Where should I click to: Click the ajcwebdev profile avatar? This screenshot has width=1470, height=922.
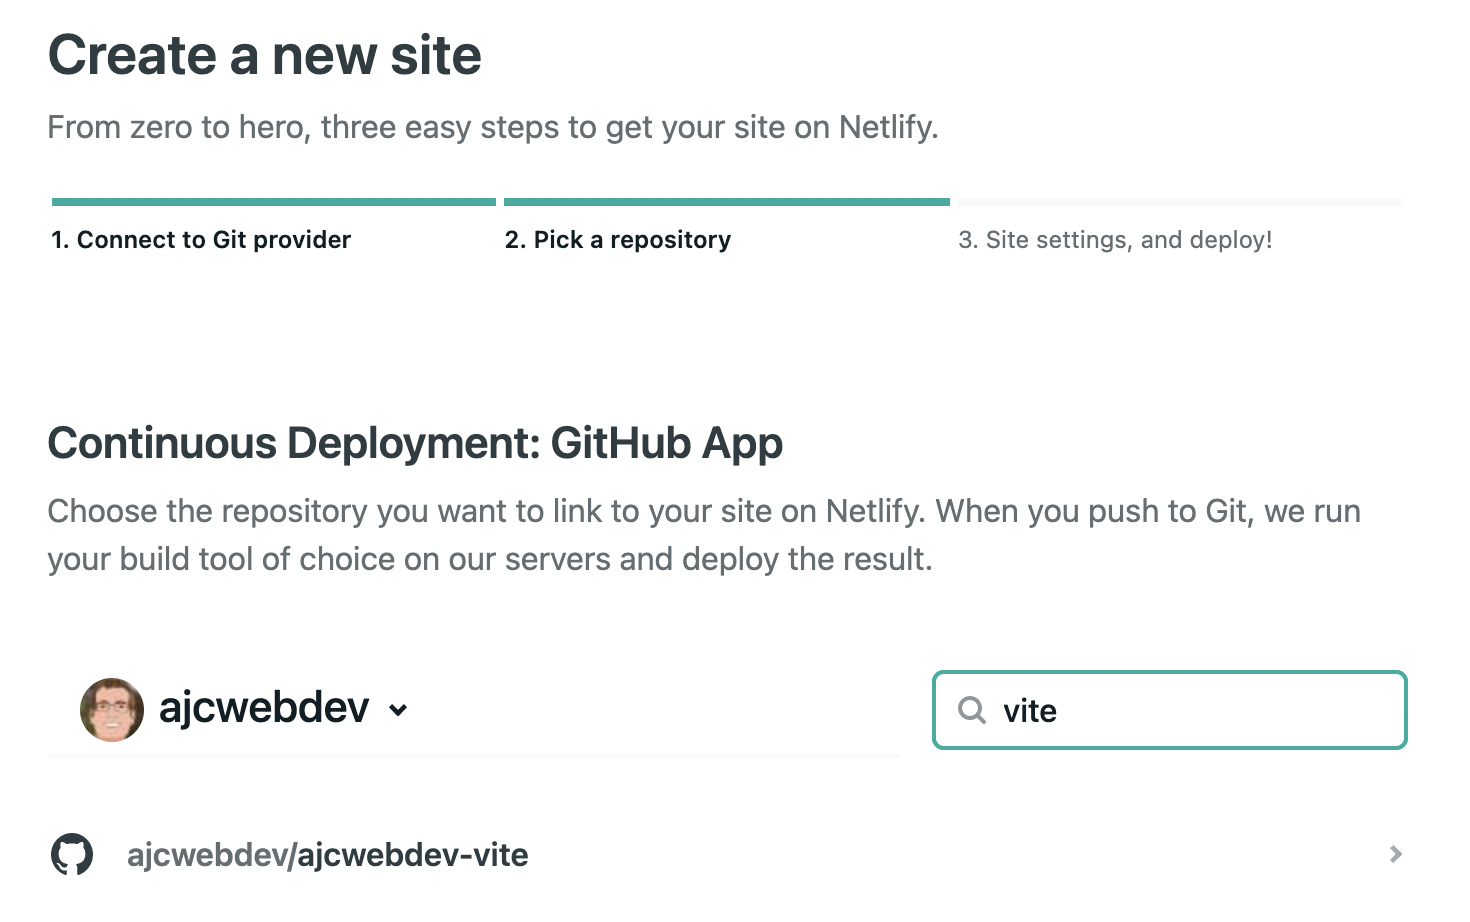[112, 709]
